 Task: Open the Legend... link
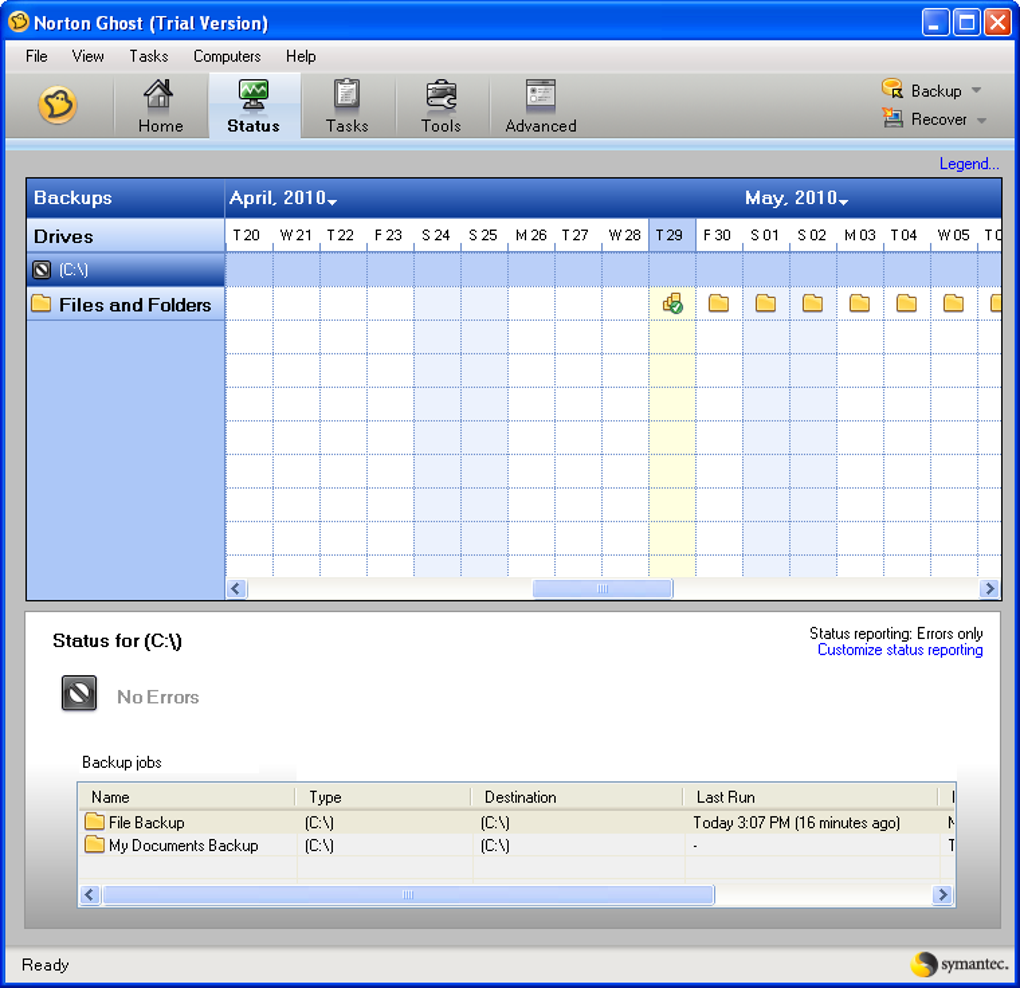point(969,164)
